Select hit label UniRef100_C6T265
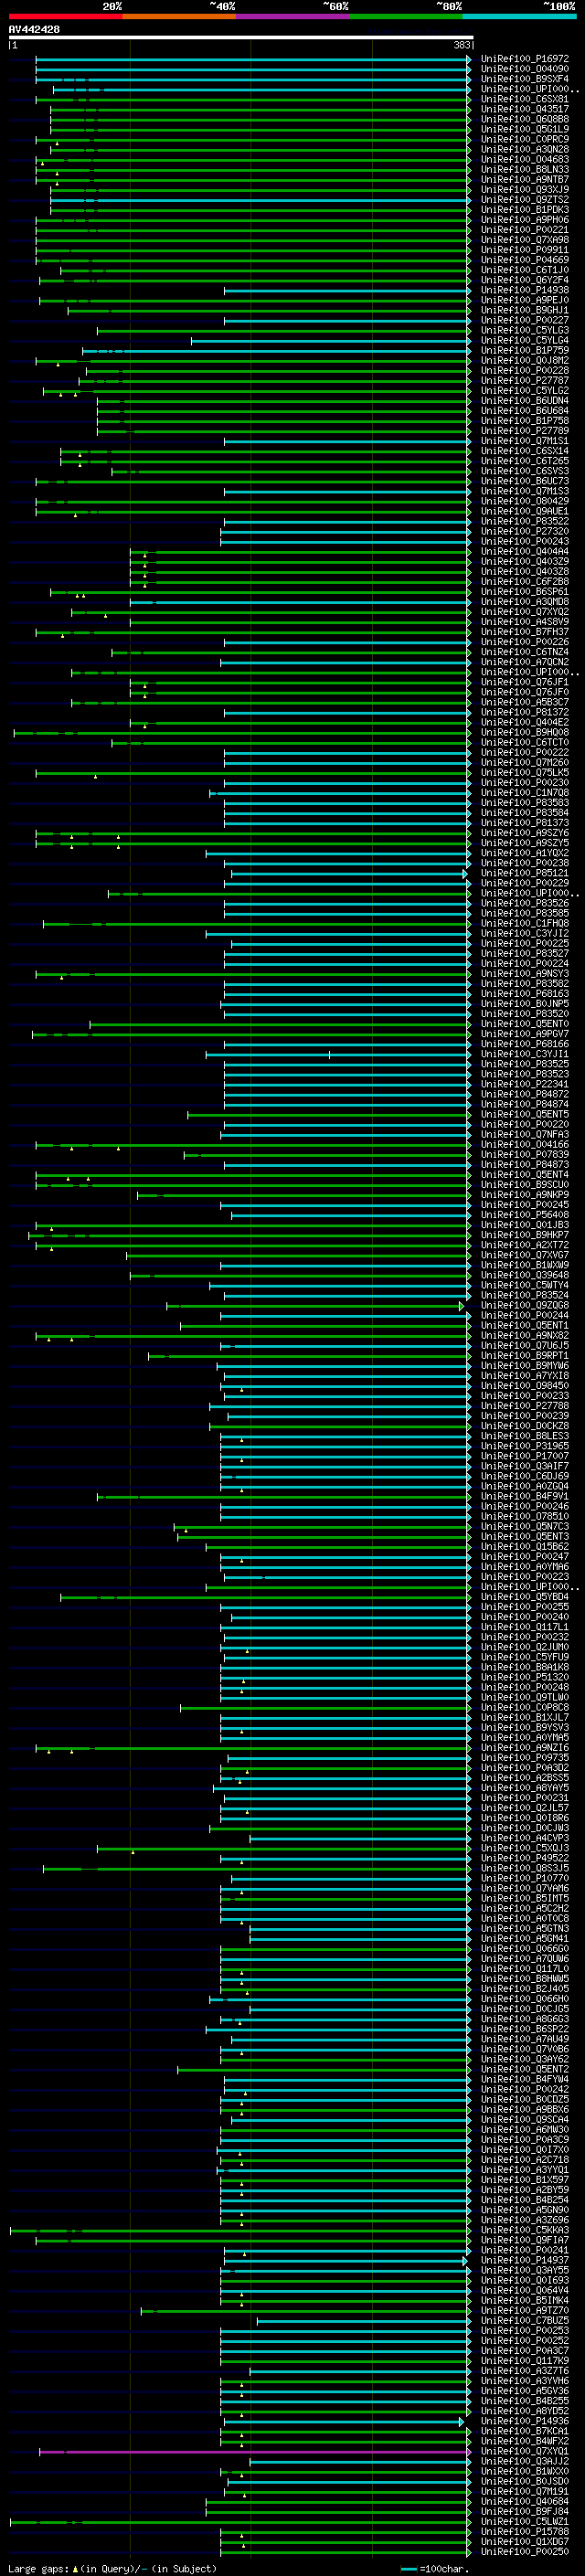The image size is (585, 2576). click(524, 461)
